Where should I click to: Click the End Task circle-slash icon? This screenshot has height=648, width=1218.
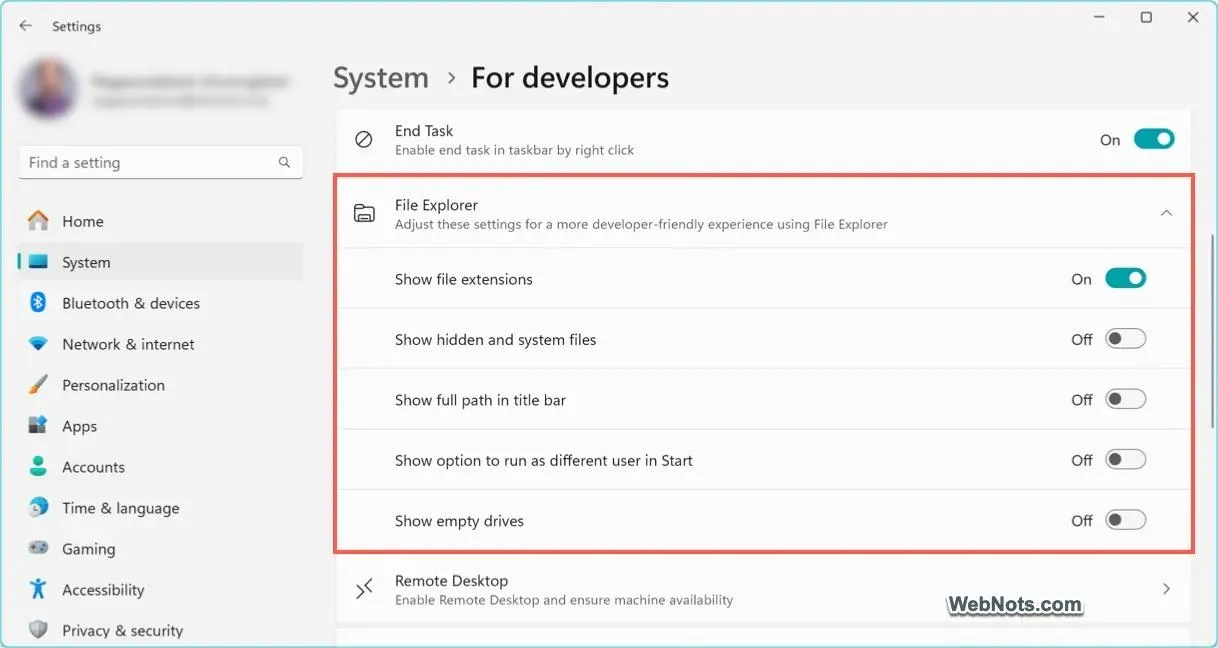click(x=364, y=140)
